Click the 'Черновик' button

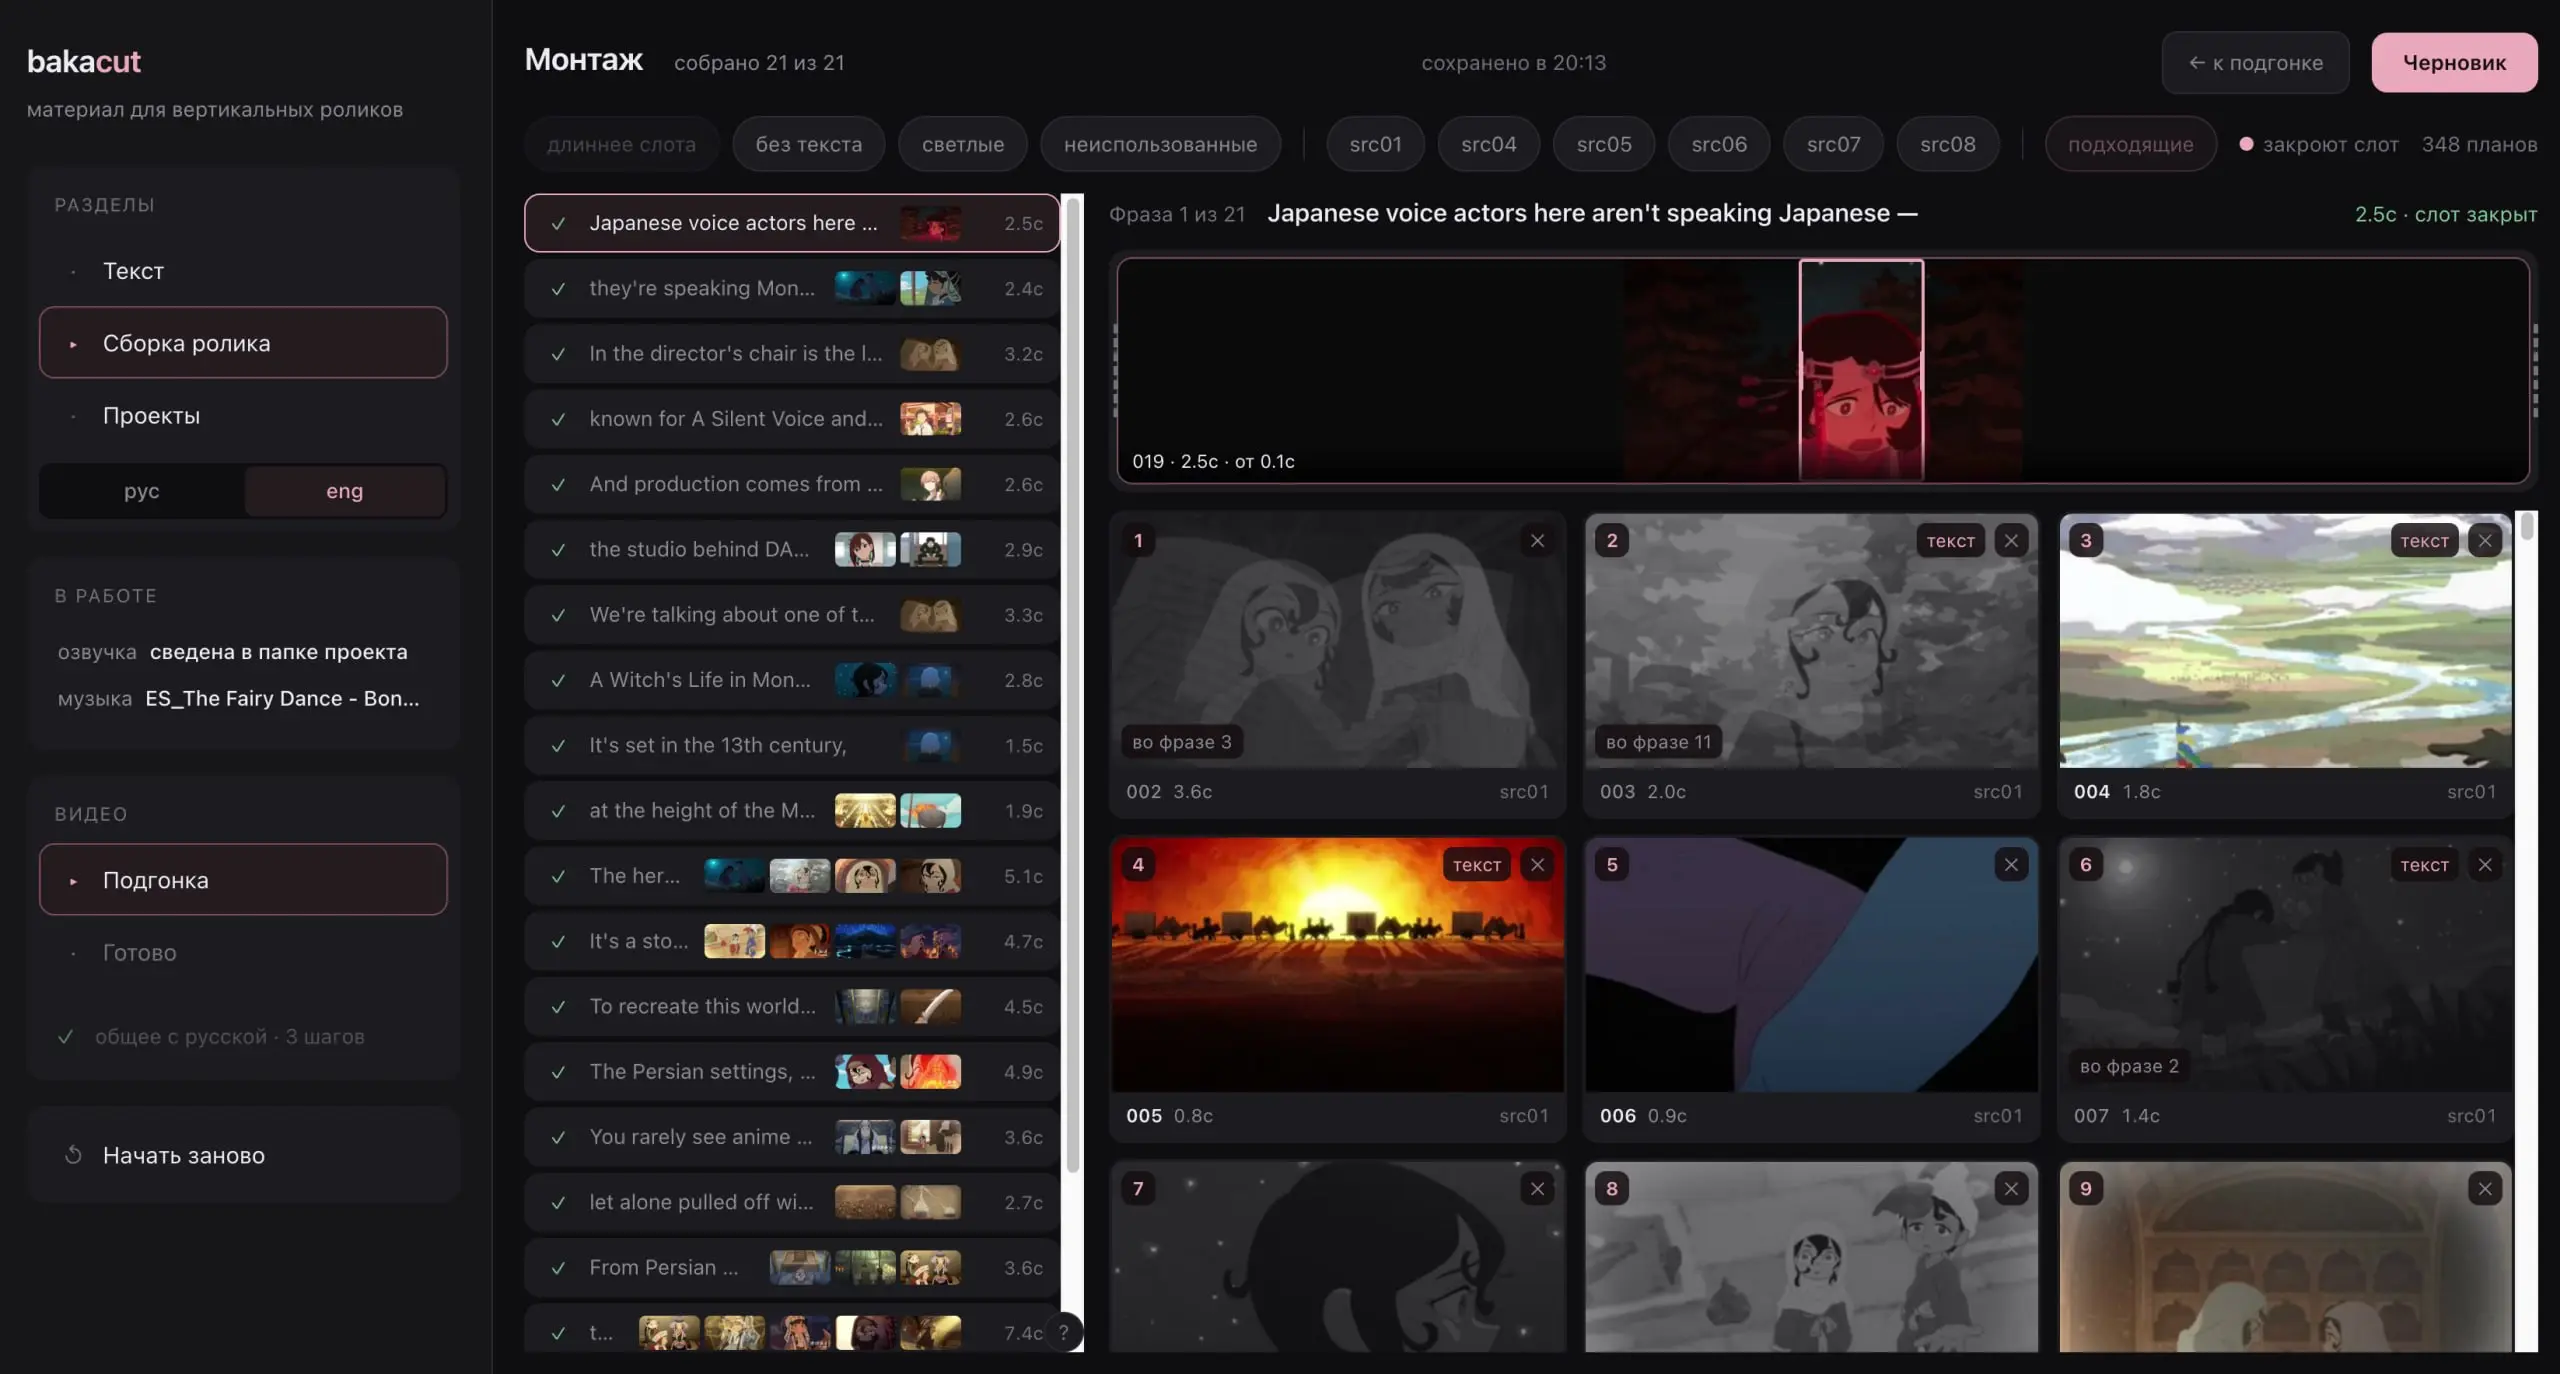(x=2454, y=62)
